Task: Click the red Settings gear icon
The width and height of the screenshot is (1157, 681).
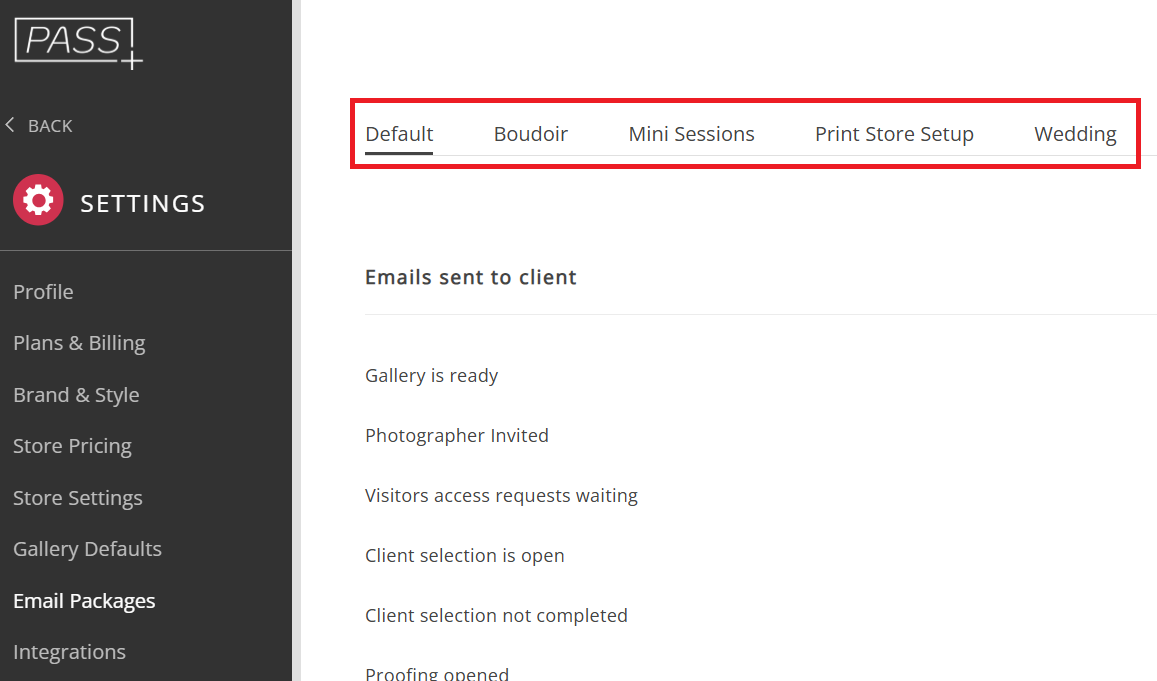Action: 38,200
